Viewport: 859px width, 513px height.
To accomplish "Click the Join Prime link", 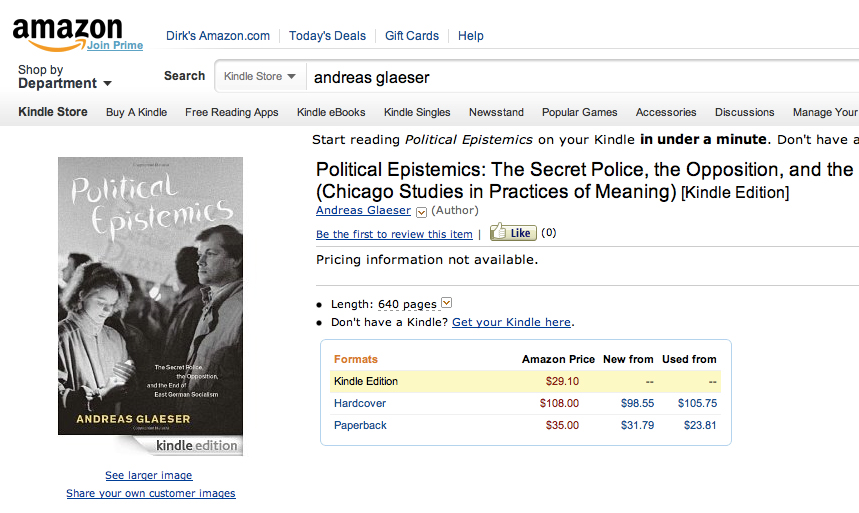I will click(114, 45).
